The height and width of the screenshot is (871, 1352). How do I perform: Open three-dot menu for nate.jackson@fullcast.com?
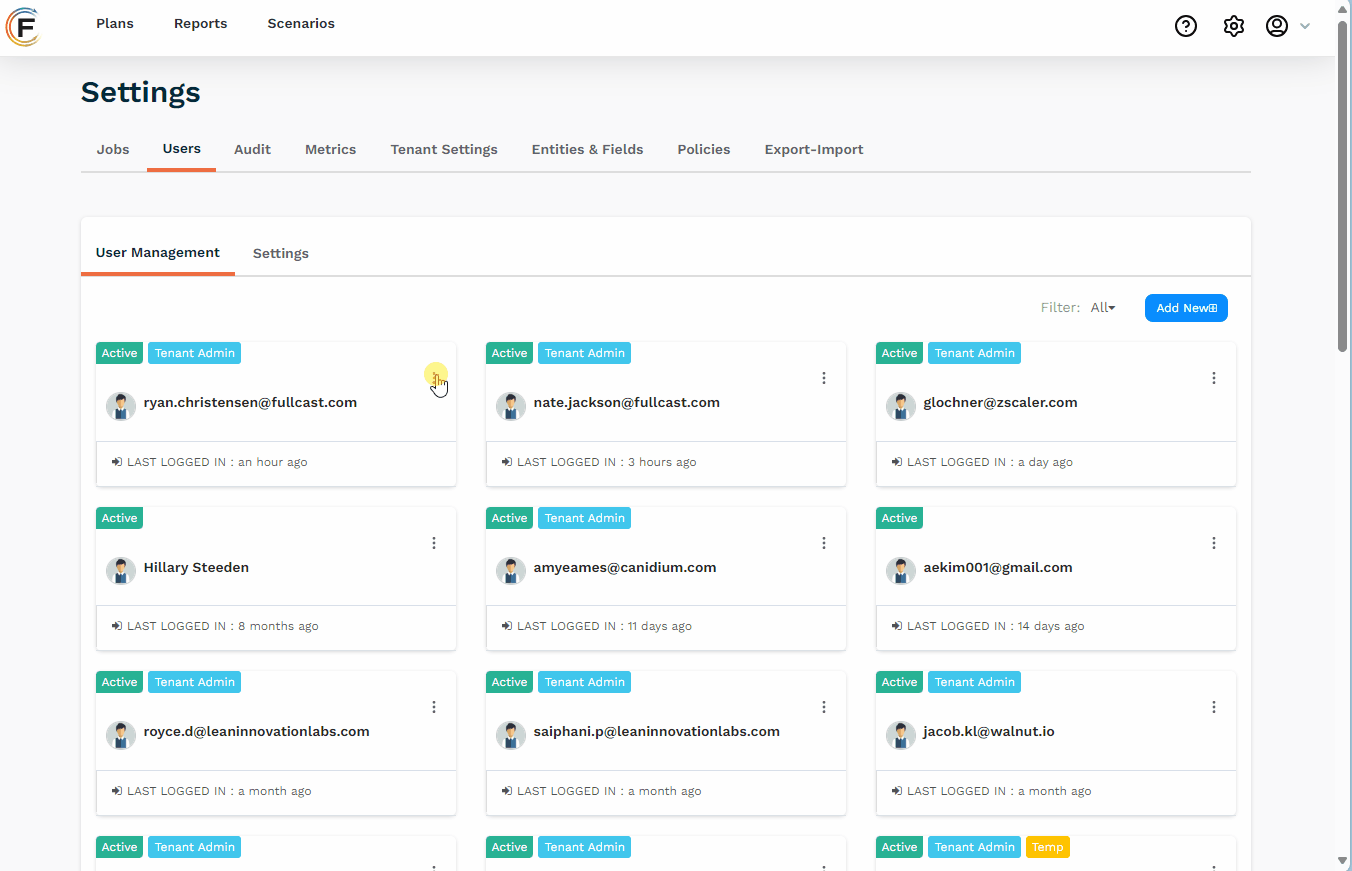click(x=824, y=378)
